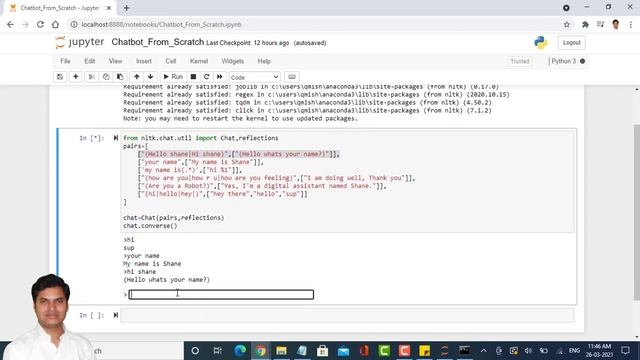Screen dimensions: 640x360
Task: Open the volume control tray icon
Action: (x=529, y=351)
